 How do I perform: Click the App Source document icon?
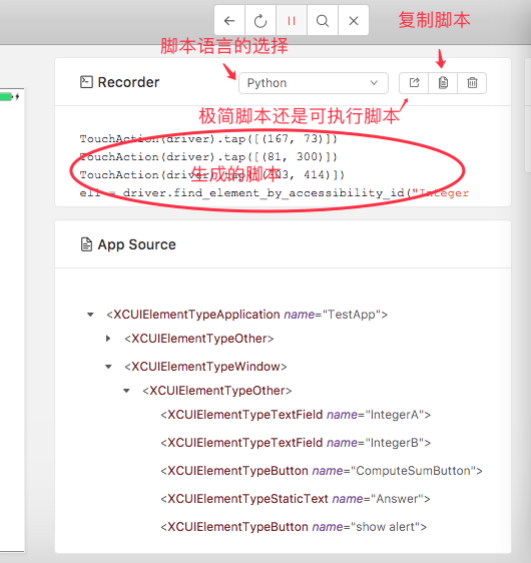(86, 245)
